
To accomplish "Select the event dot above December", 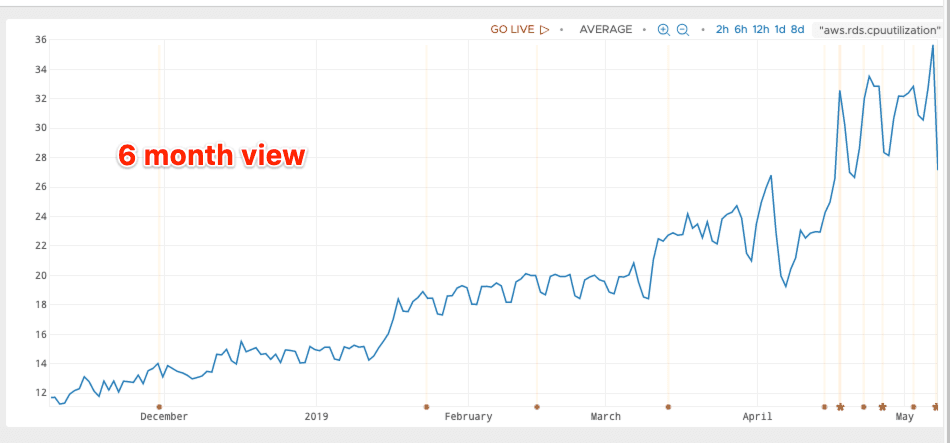I will tap(159, 407).
